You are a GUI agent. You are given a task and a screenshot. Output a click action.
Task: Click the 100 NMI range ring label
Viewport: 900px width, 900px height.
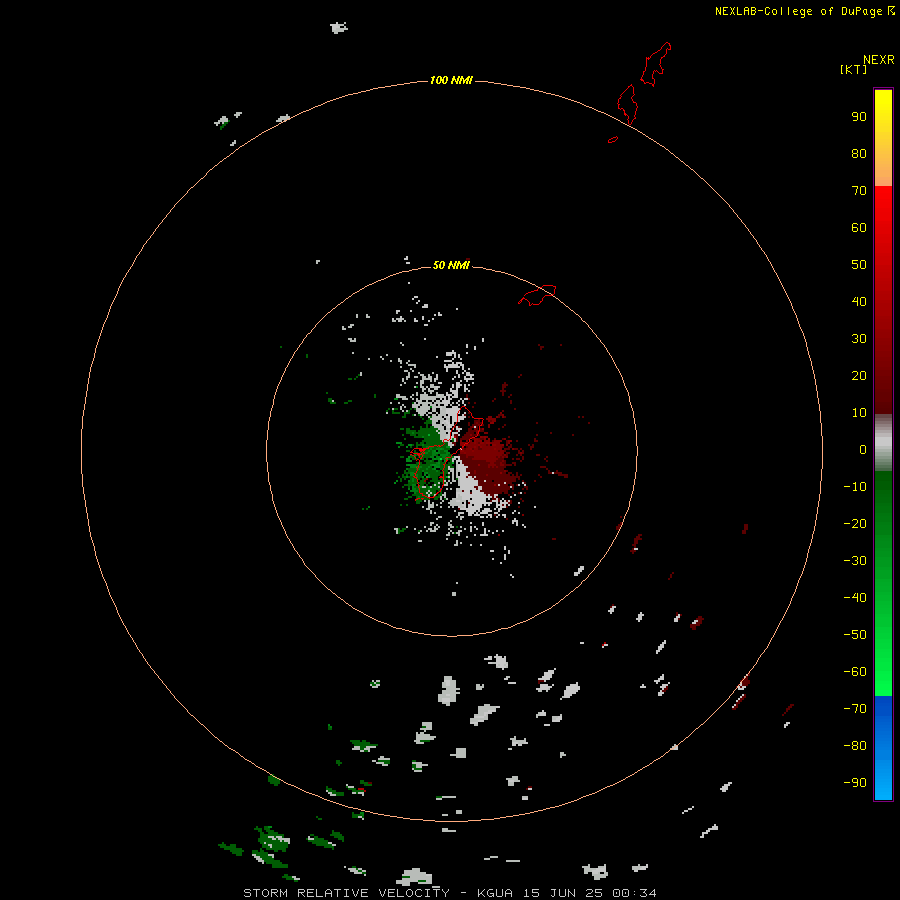451,80
